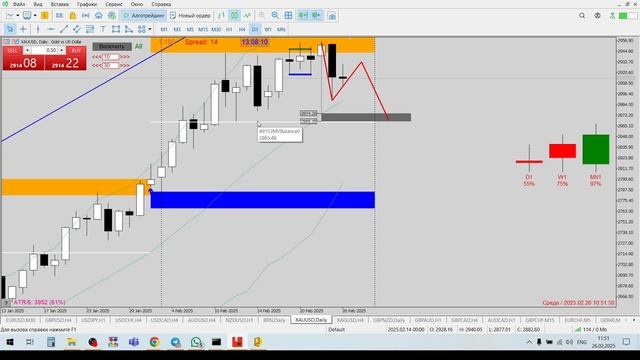
Task: Click the >>> arrows beside value 10
Action: (125, 57)
